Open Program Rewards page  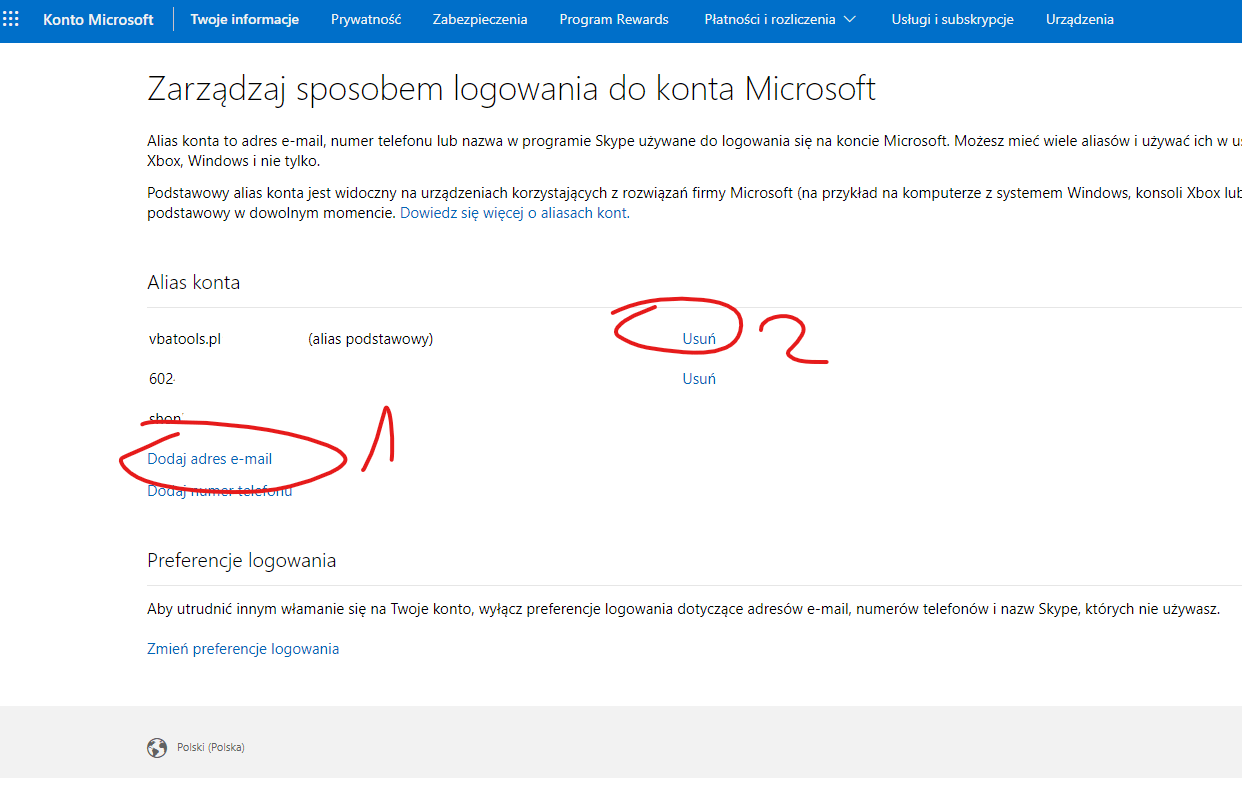pos(614,19)
